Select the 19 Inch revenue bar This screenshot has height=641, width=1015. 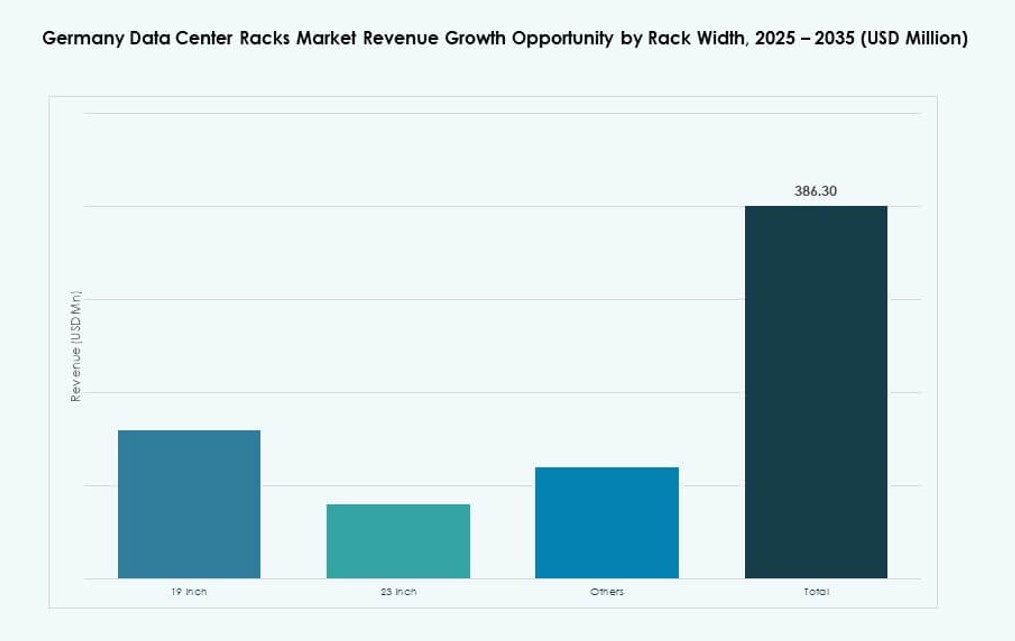pos(189,505)
